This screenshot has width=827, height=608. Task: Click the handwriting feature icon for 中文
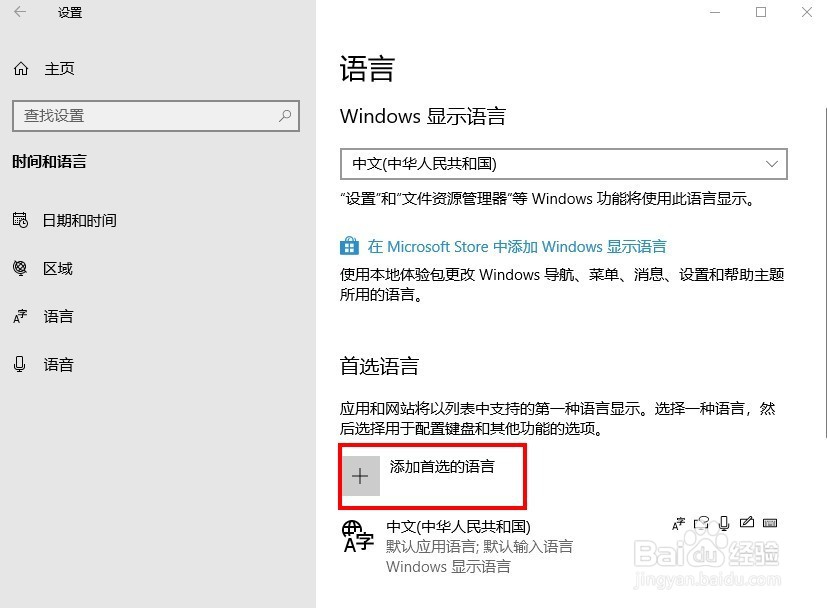(x=747, y=523)
